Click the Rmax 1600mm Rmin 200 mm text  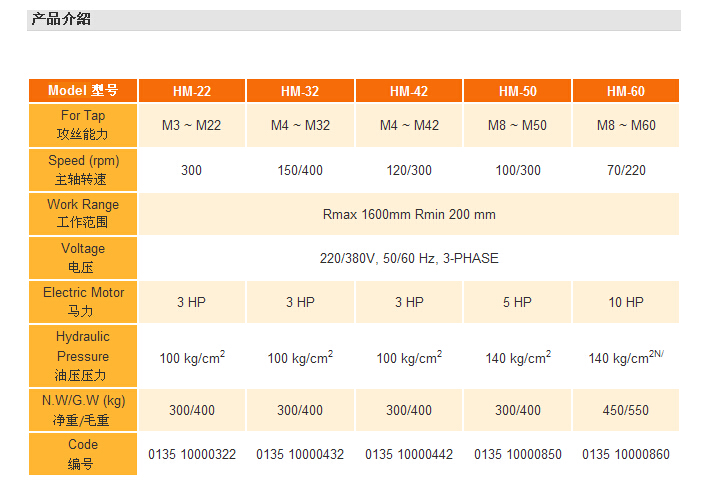(409, 214)
